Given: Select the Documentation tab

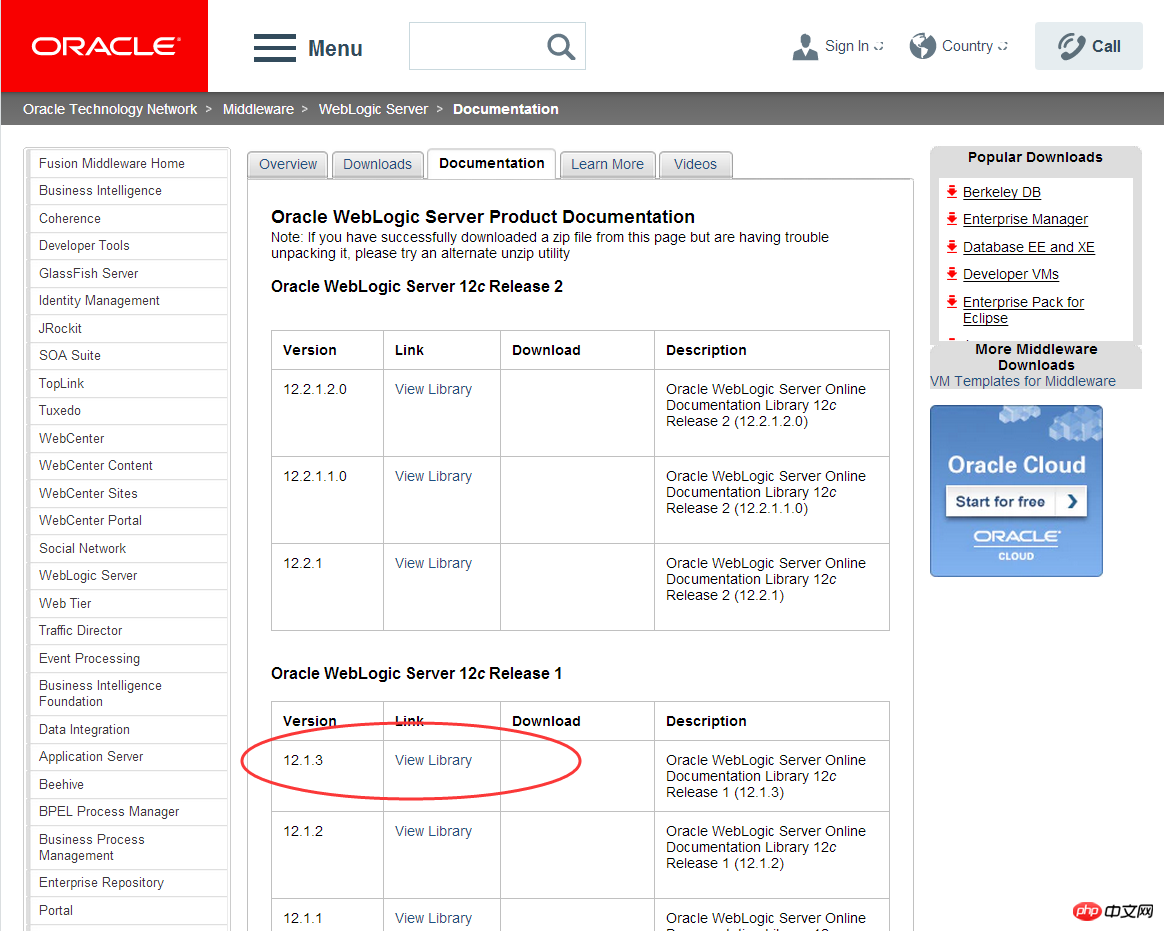Looking at the screenshot, I should point(491,163).
